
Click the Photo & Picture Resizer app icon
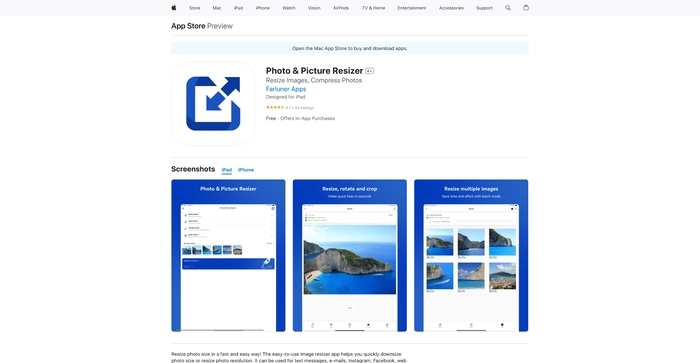click(x=213, y=104)
